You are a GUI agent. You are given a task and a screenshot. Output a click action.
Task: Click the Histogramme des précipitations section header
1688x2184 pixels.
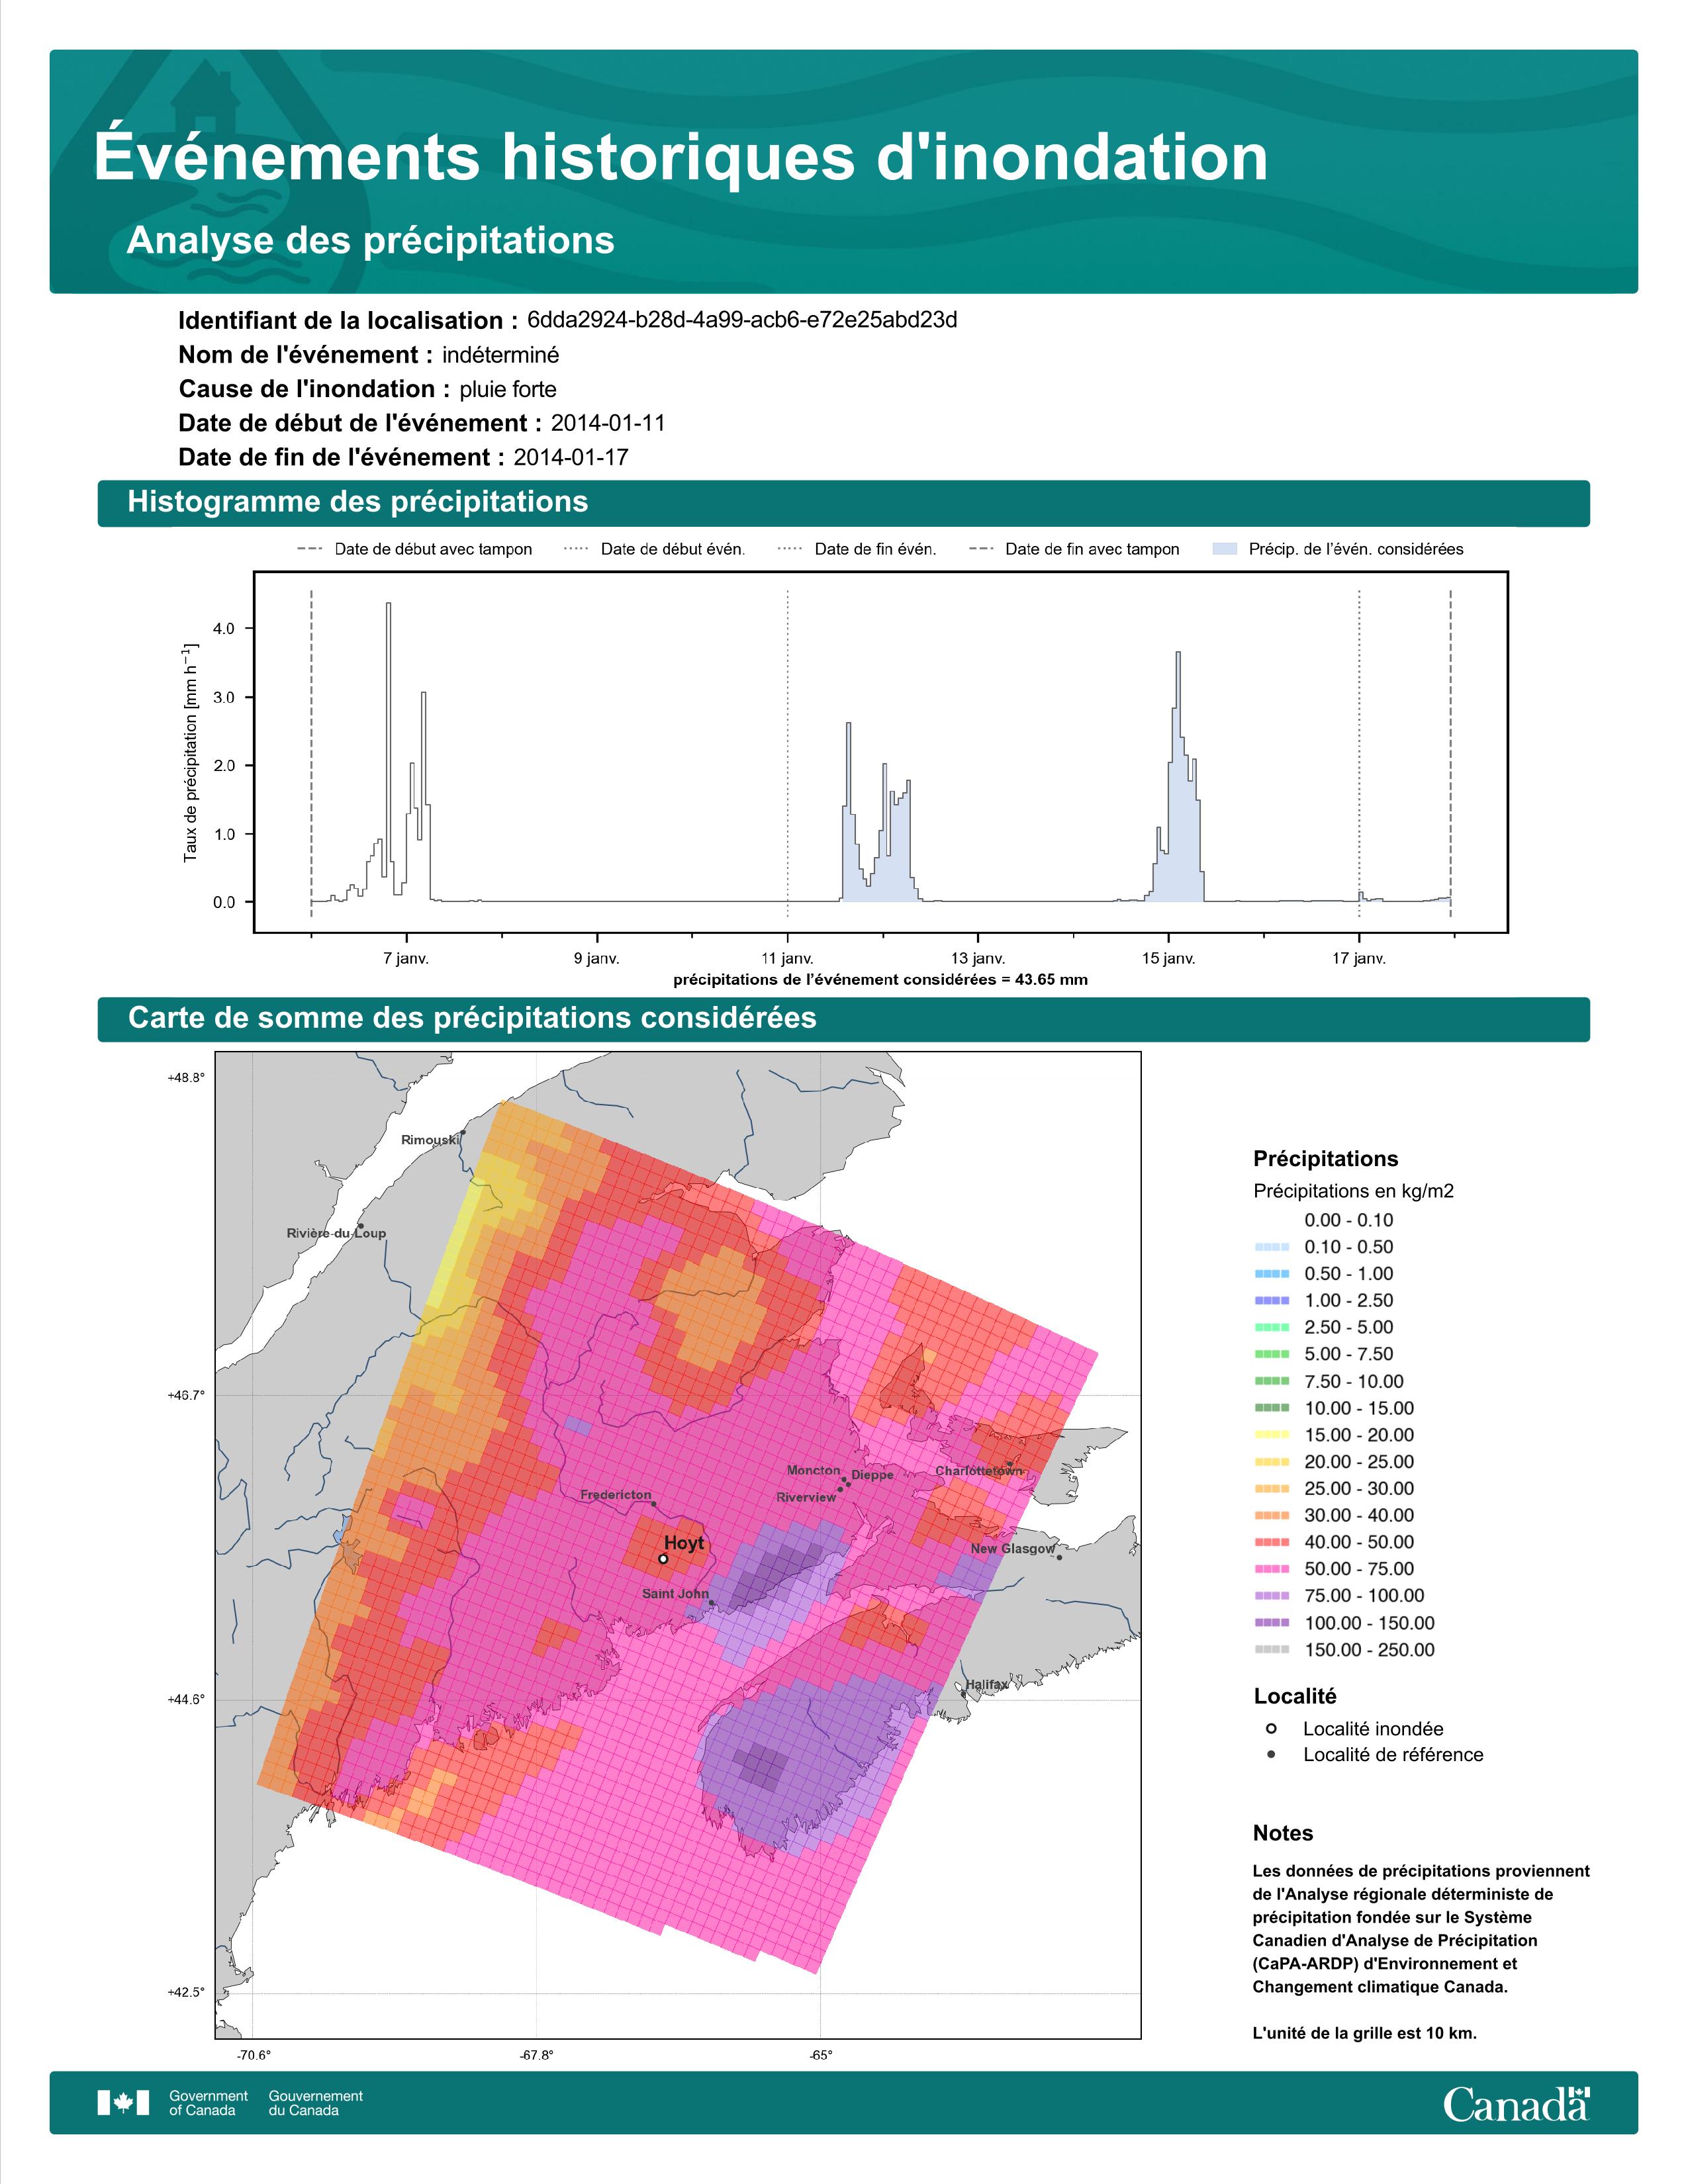pyautogui.click(x=843, y=502)
